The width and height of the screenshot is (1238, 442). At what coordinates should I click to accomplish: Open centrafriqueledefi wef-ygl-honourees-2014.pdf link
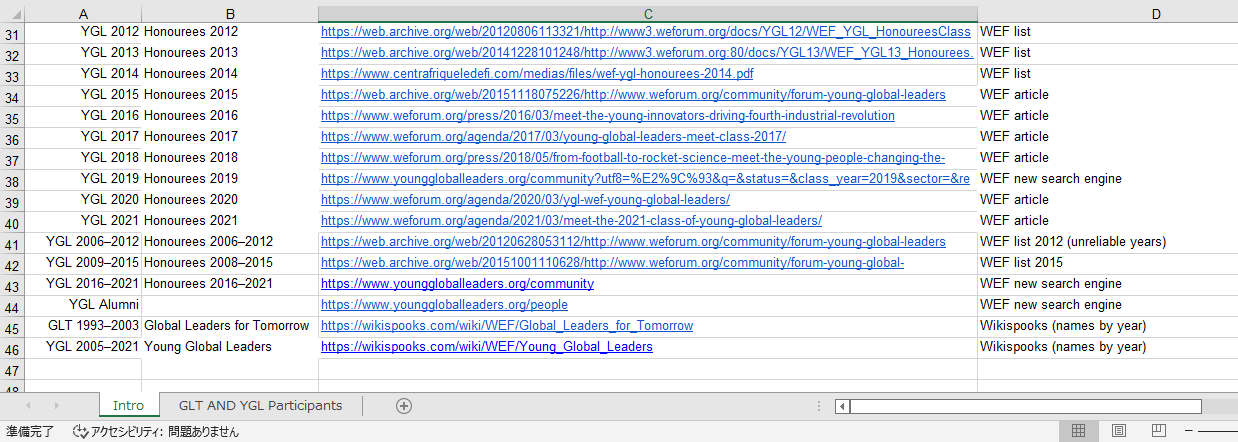coord(537,74)
